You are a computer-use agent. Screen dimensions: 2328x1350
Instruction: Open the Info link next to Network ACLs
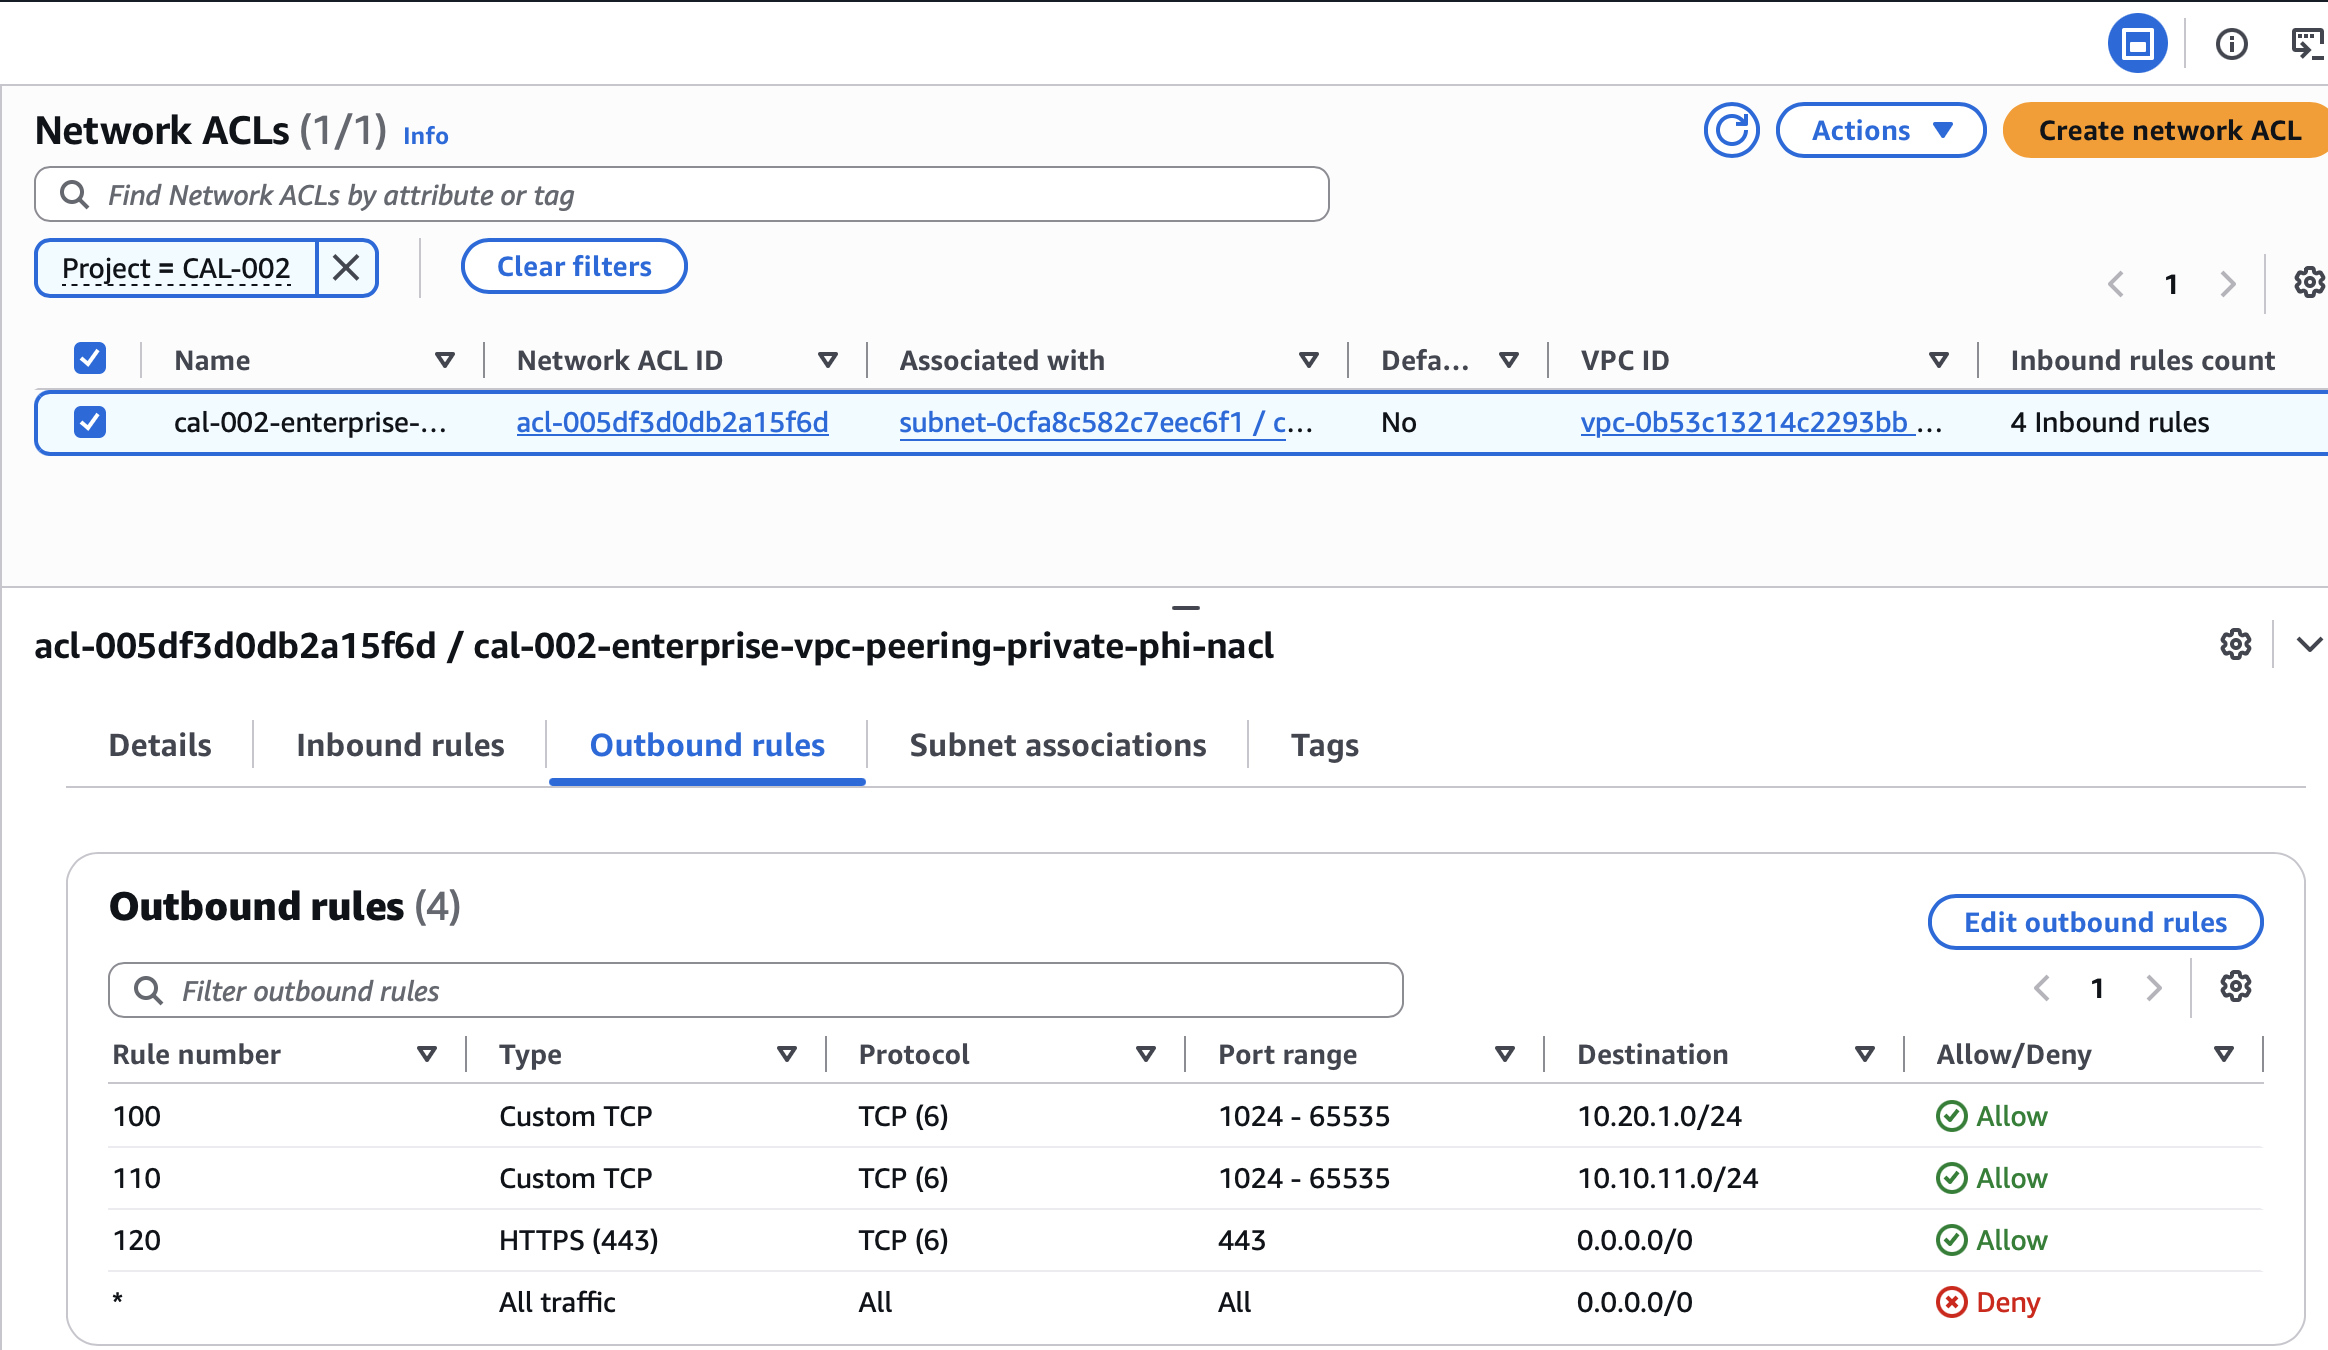pyautogui.click(x=426, y=135)
